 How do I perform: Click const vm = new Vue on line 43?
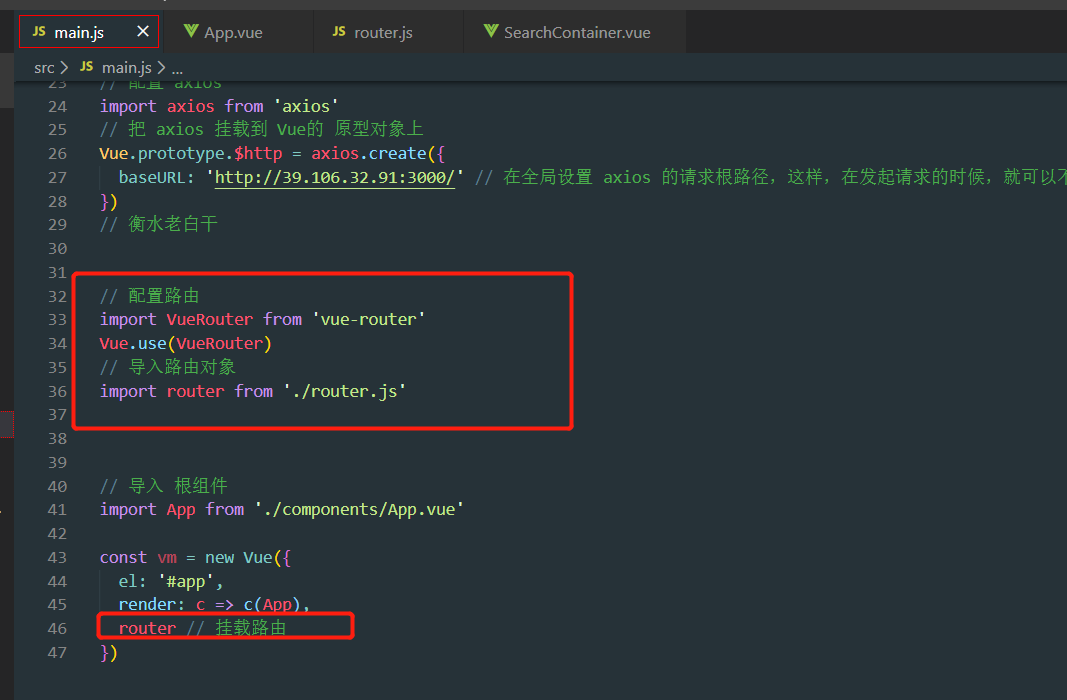coord(186,558)
